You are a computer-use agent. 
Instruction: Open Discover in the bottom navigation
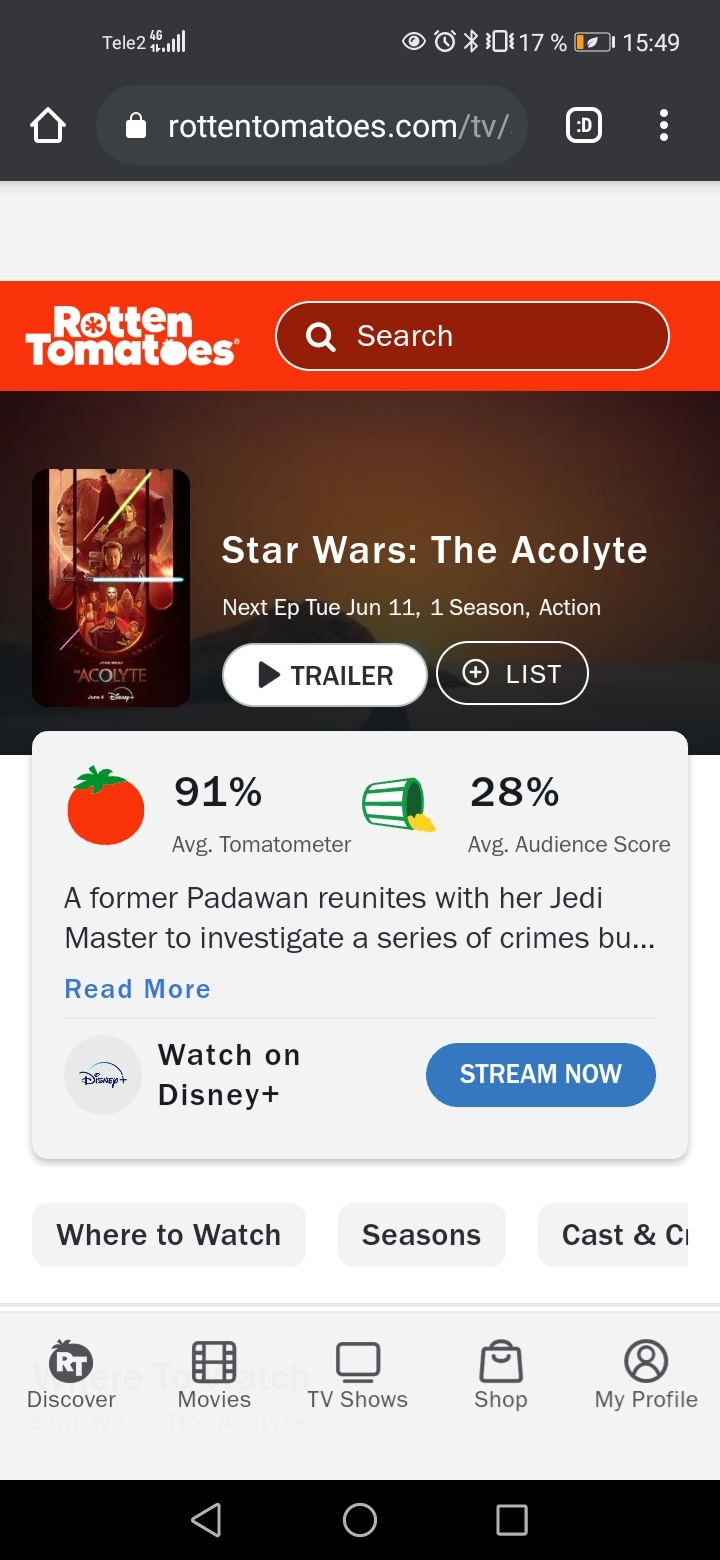(71, 1375)
